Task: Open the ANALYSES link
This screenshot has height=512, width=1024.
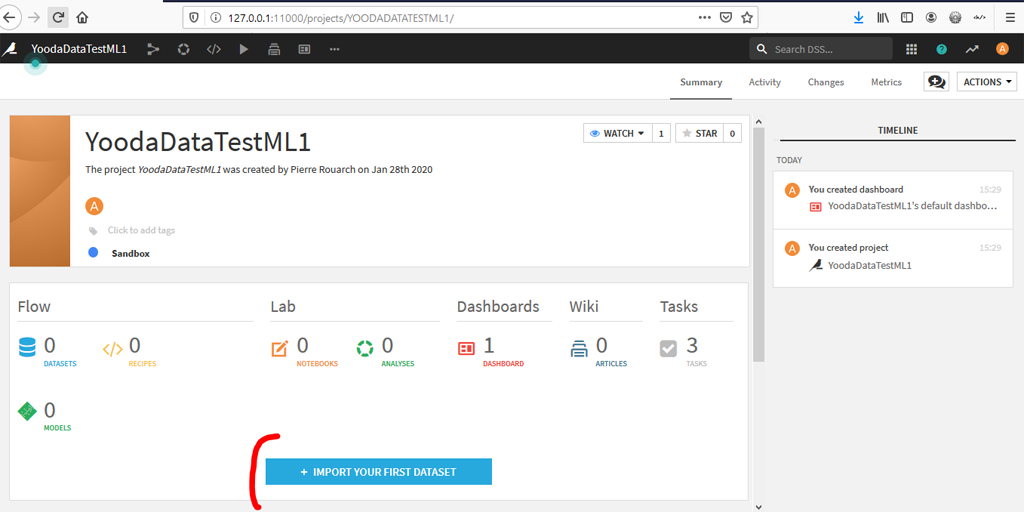Action: pos(398,364)
